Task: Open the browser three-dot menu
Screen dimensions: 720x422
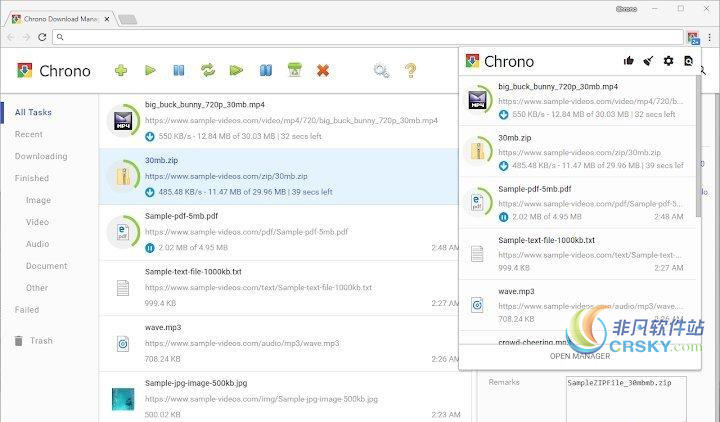Action: pyautogui.click(x=709, y=37)
